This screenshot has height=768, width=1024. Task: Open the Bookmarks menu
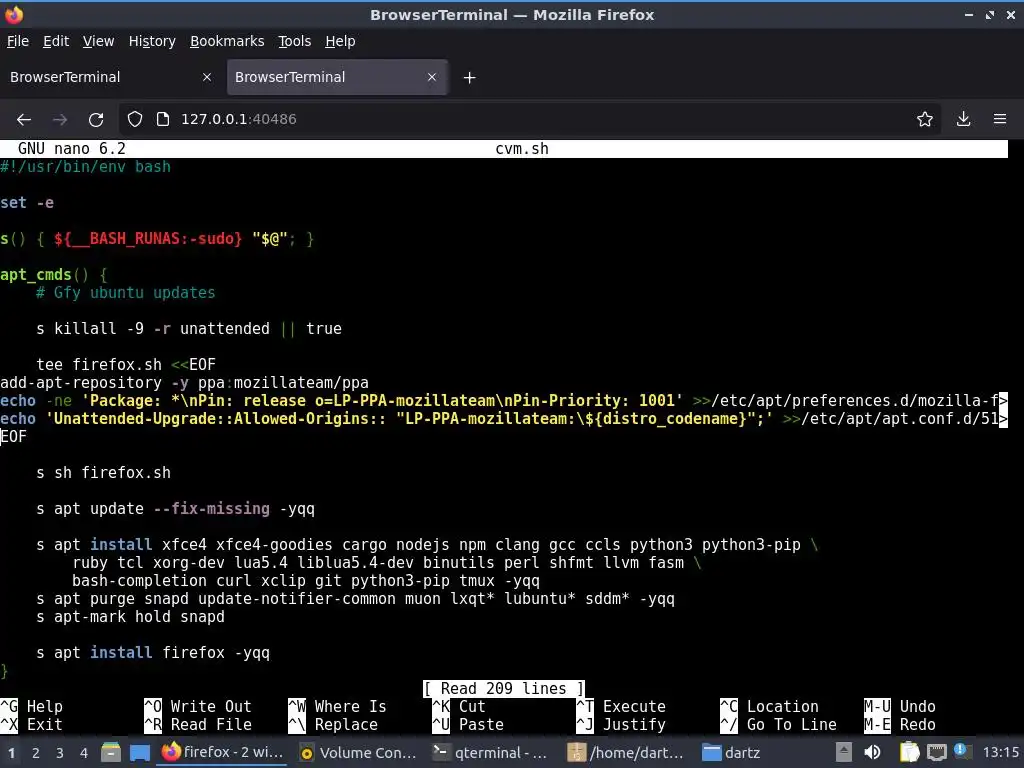[x=227, y=41]
